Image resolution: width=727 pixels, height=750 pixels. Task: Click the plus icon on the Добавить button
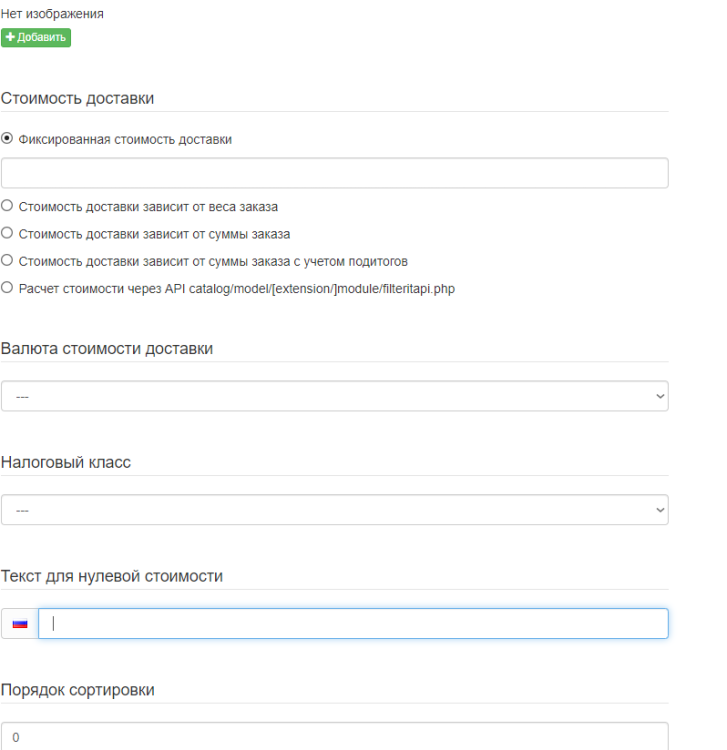click(10, 38)
